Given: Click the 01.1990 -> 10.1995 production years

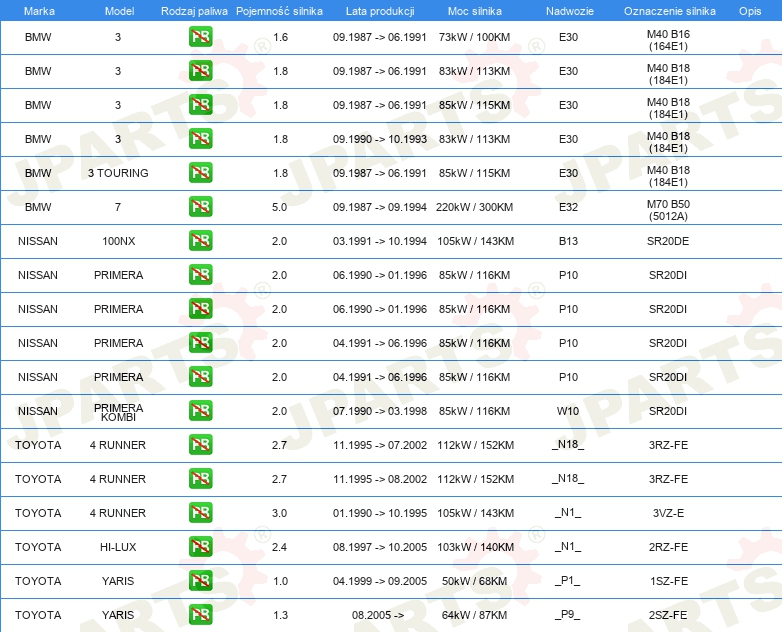Looking at the screenshot, I should coord(380,513).
